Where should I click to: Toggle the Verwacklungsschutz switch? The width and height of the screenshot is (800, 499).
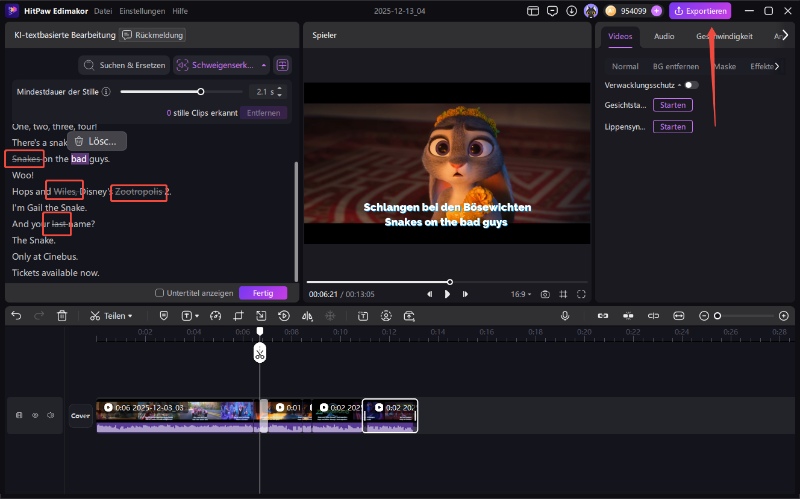pos(691,86)
